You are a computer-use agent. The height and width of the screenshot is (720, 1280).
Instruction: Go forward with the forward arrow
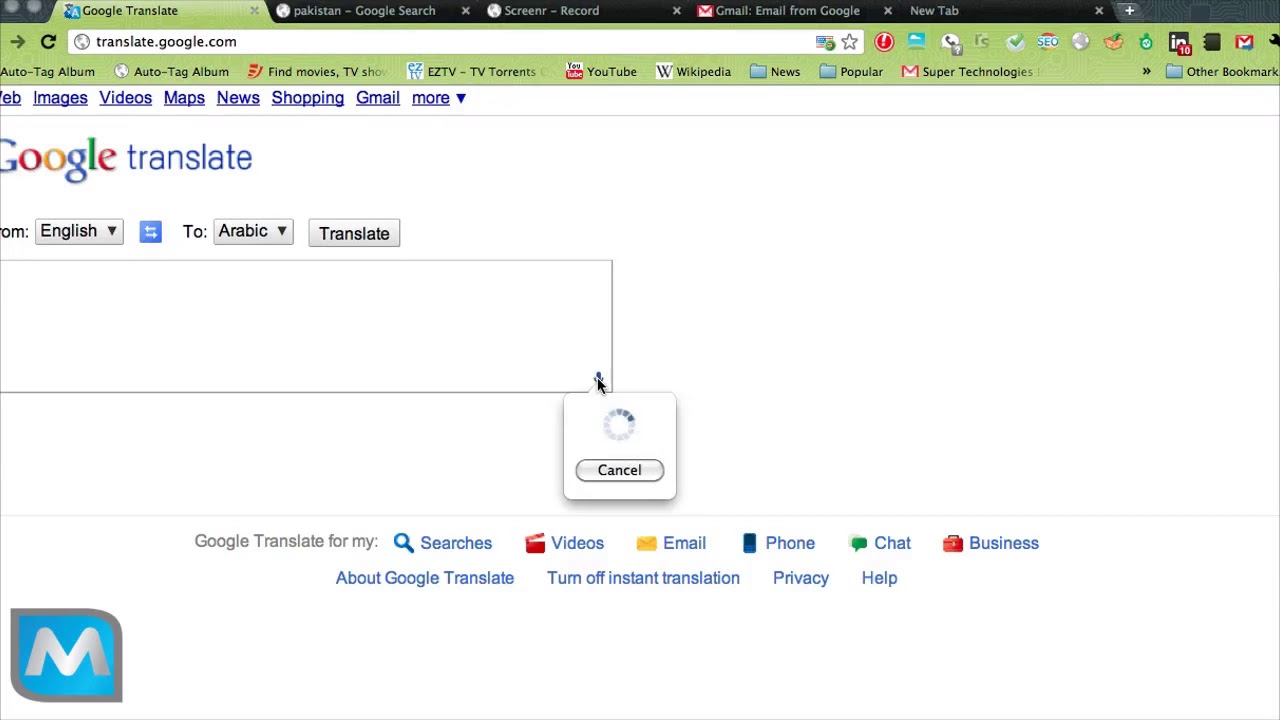(x=17, y=42)
